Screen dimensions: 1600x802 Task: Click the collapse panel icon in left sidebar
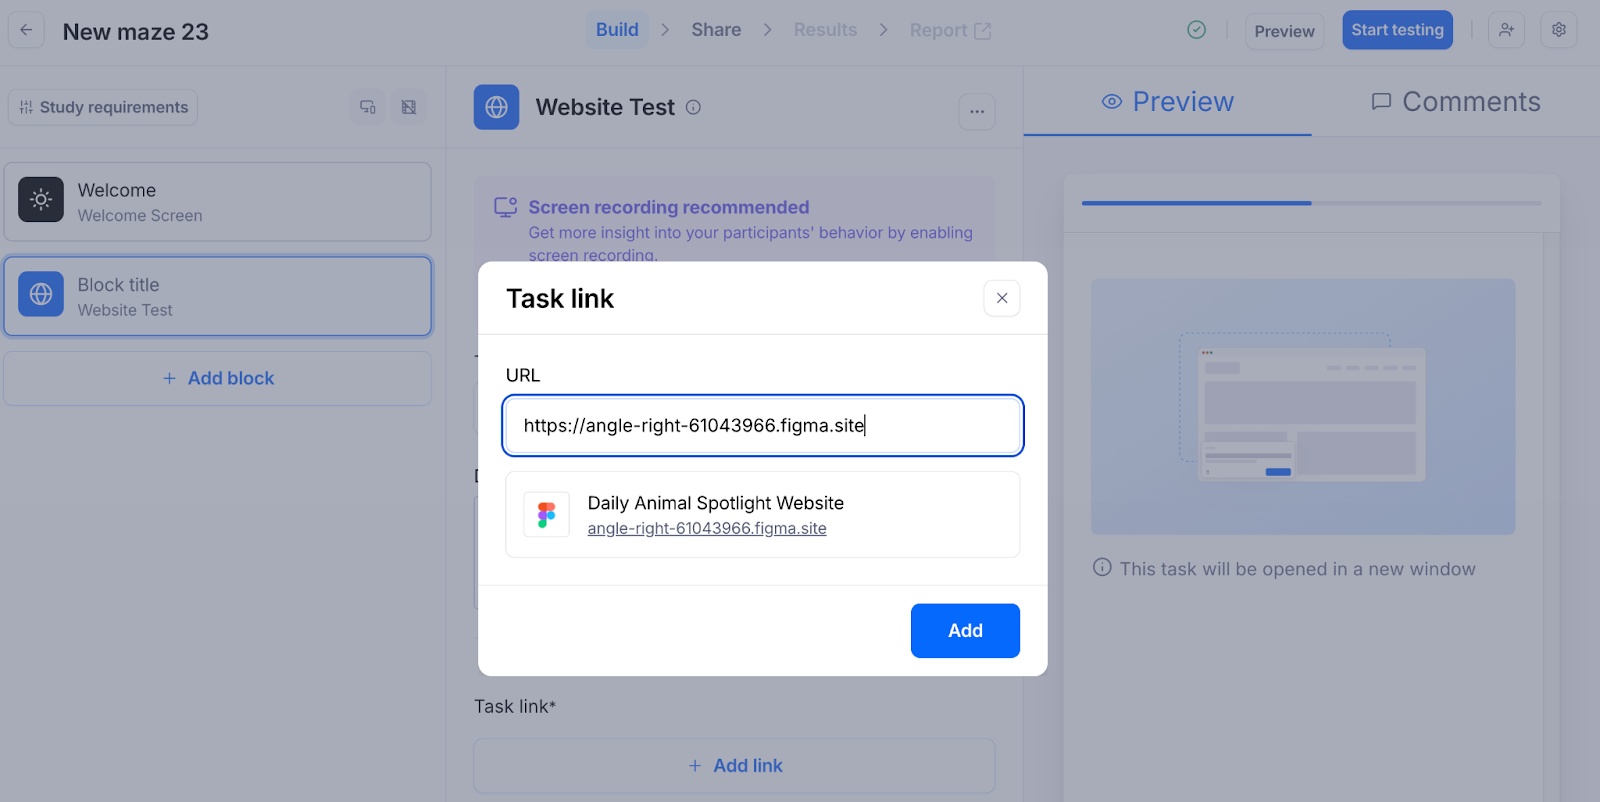pos(409,107)
